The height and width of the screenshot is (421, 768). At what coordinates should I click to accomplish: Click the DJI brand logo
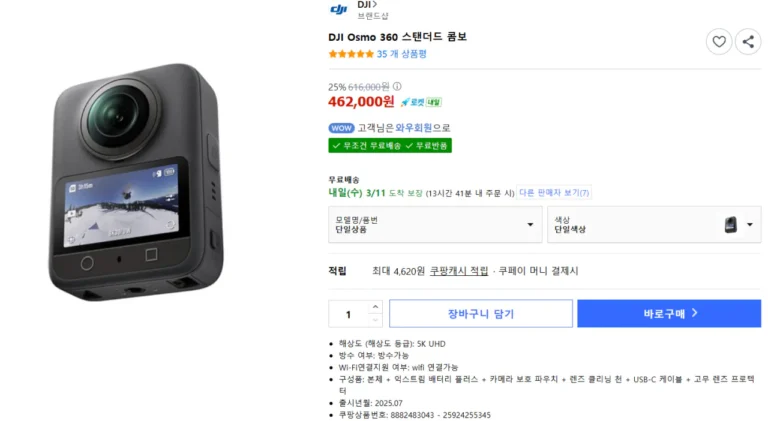pyautogui.click(x=338, y=10)
